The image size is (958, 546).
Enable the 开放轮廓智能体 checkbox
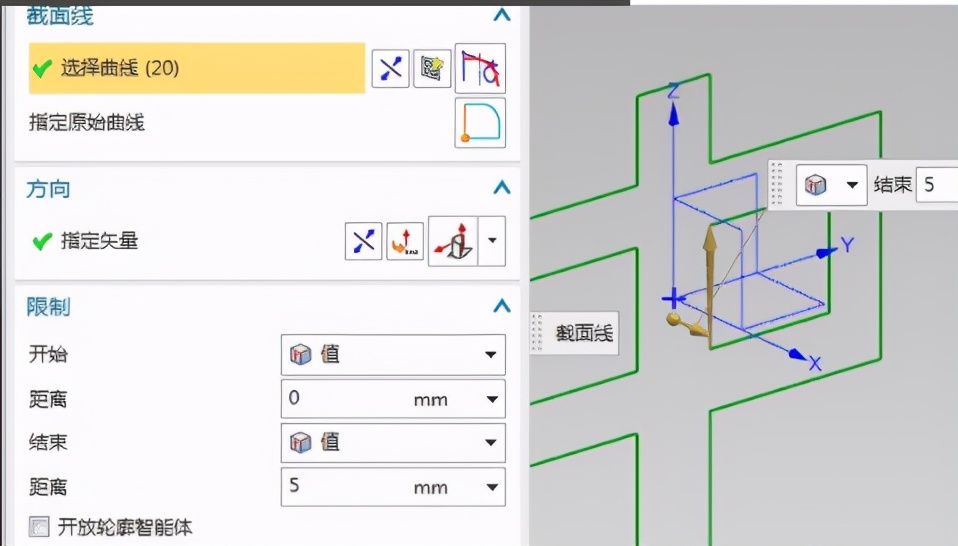click(39, 526)
